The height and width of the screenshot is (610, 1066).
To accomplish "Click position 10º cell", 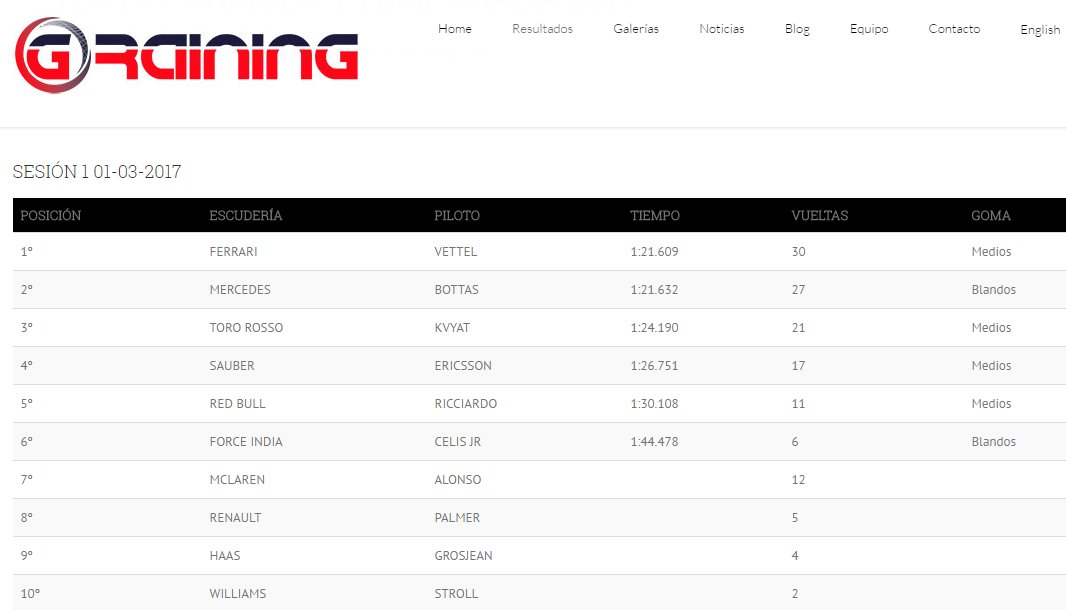I will (30, 594).
